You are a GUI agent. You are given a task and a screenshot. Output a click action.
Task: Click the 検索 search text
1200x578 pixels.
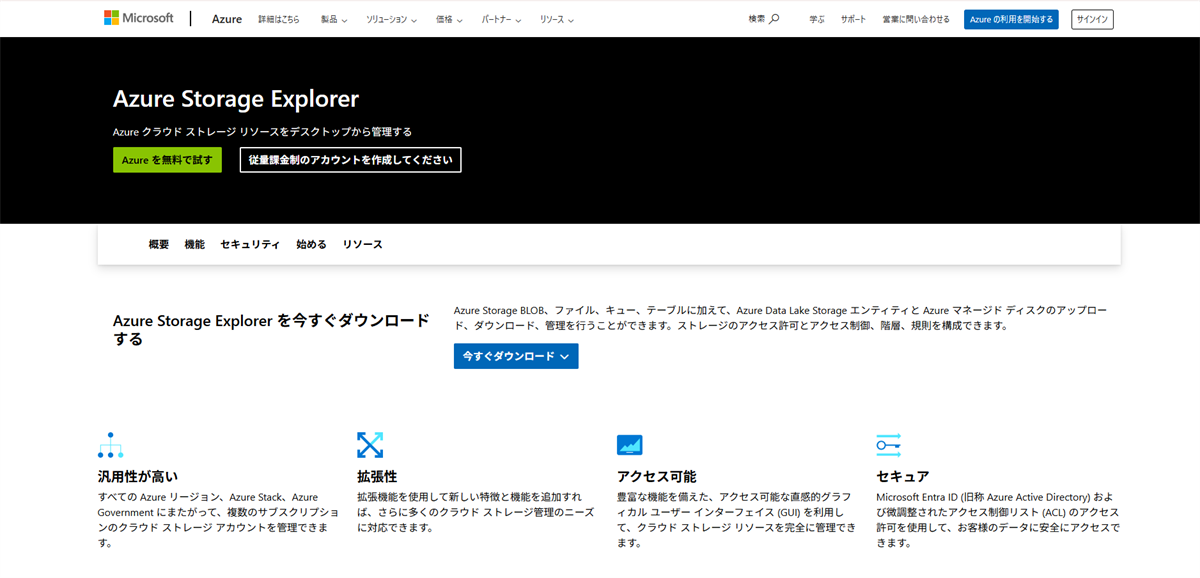[x=757, y=19]
